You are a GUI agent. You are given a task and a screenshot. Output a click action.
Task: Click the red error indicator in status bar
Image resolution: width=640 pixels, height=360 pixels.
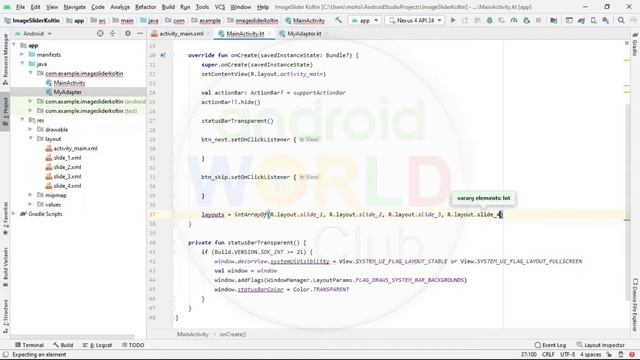pos(632,354)
